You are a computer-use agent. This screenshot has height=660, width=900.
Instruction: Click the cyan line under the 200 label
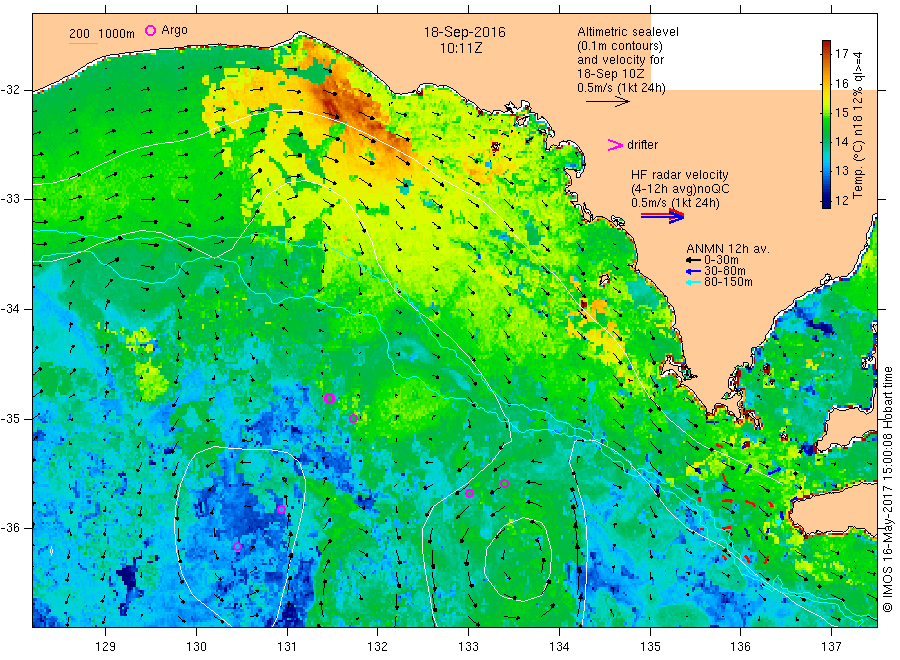[83, 42]
